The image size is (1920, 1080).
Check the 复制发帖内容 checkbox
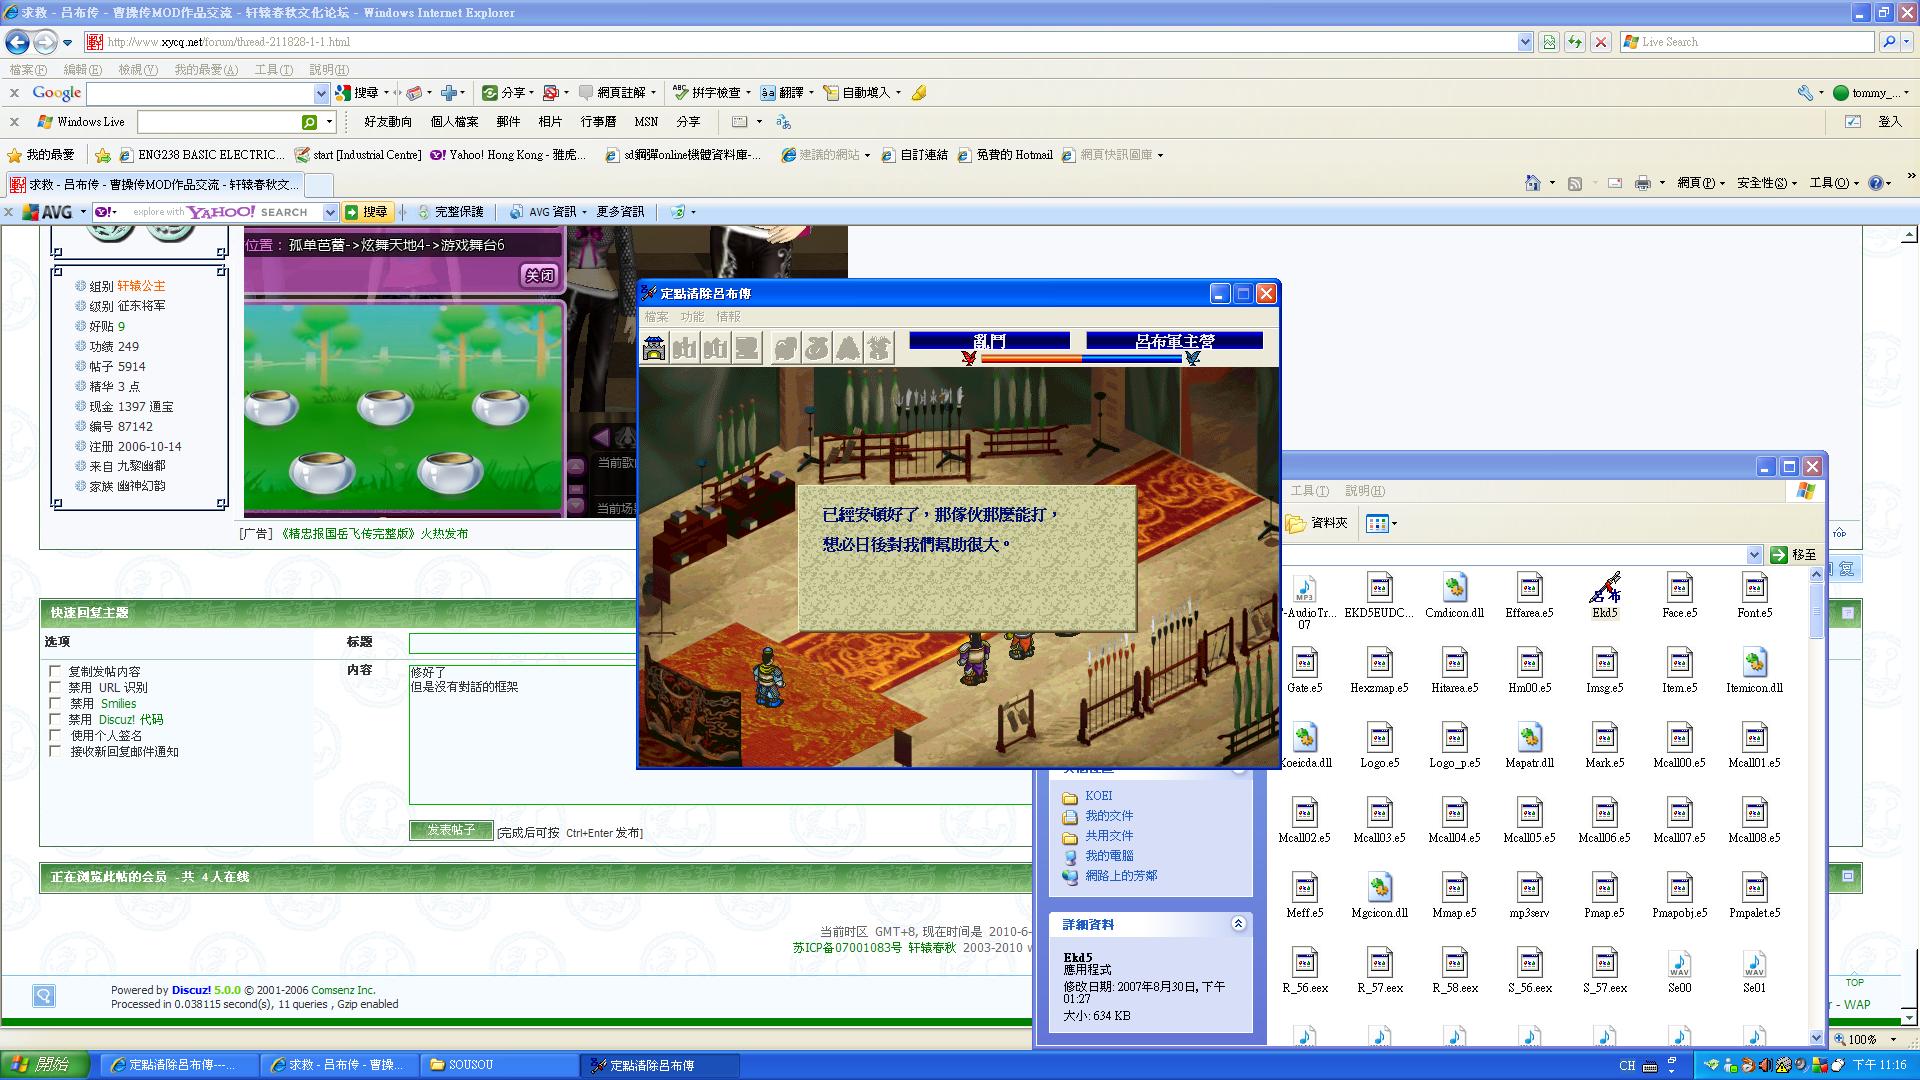tap(55, 671)
